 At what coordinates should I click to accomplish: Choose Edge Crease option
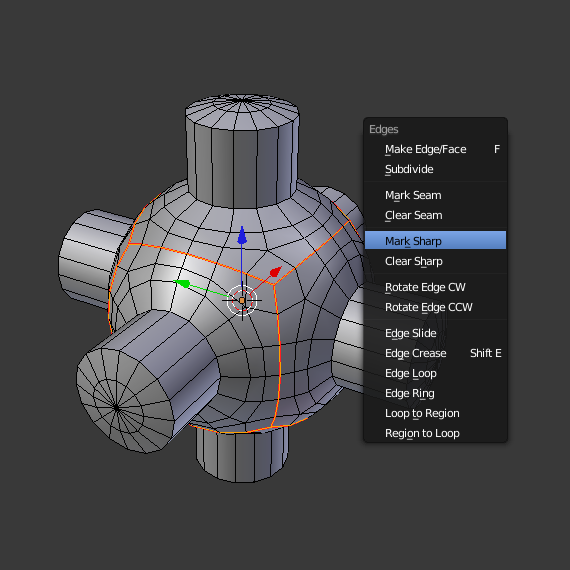(x=435, y=354)
